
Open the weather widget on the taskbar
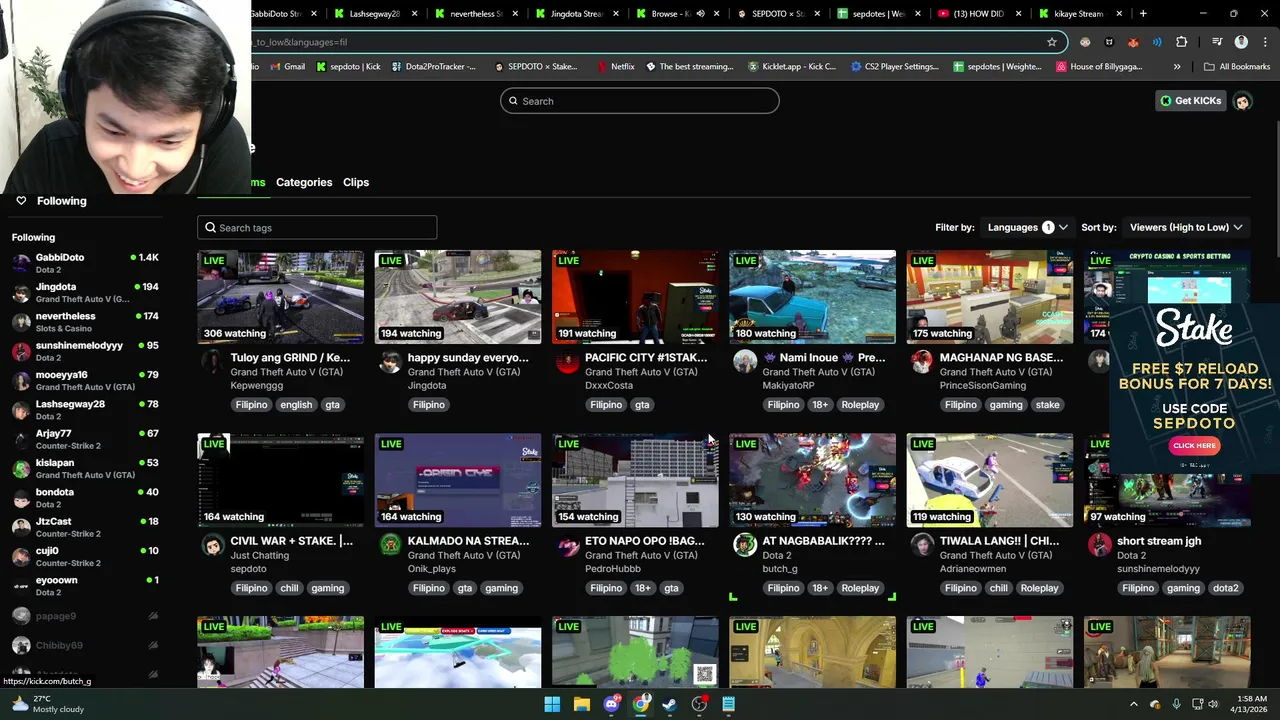coord(48,704)
